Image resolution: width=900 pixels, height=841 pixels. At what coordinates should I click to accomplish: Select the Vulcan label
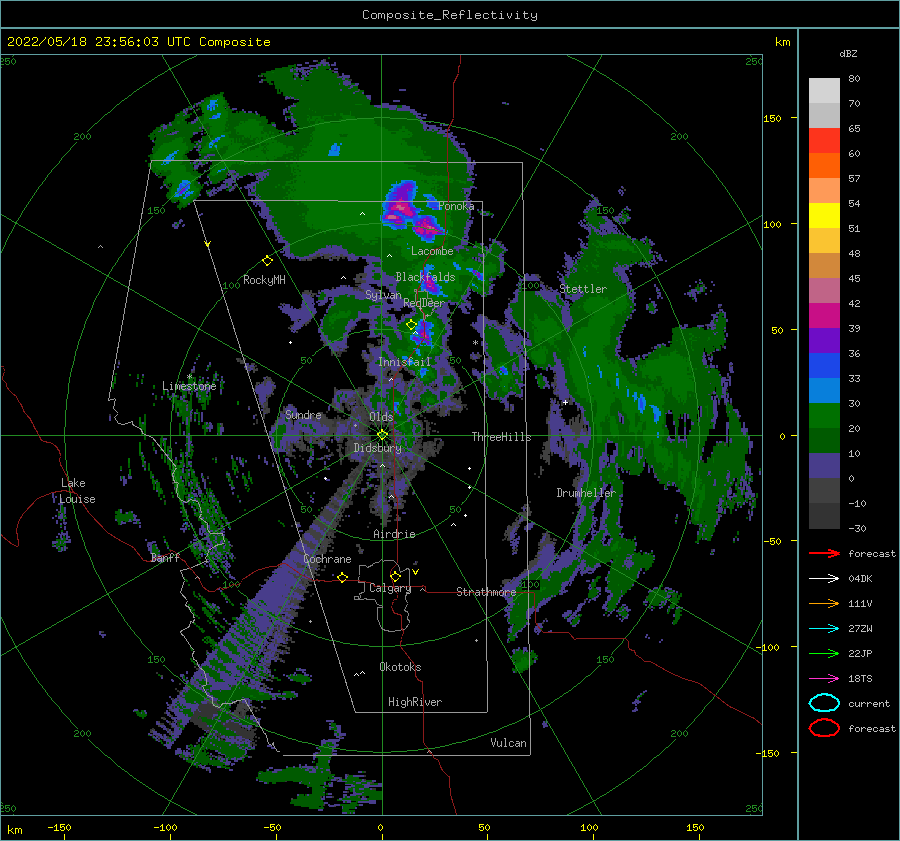(x=508, y=743)
